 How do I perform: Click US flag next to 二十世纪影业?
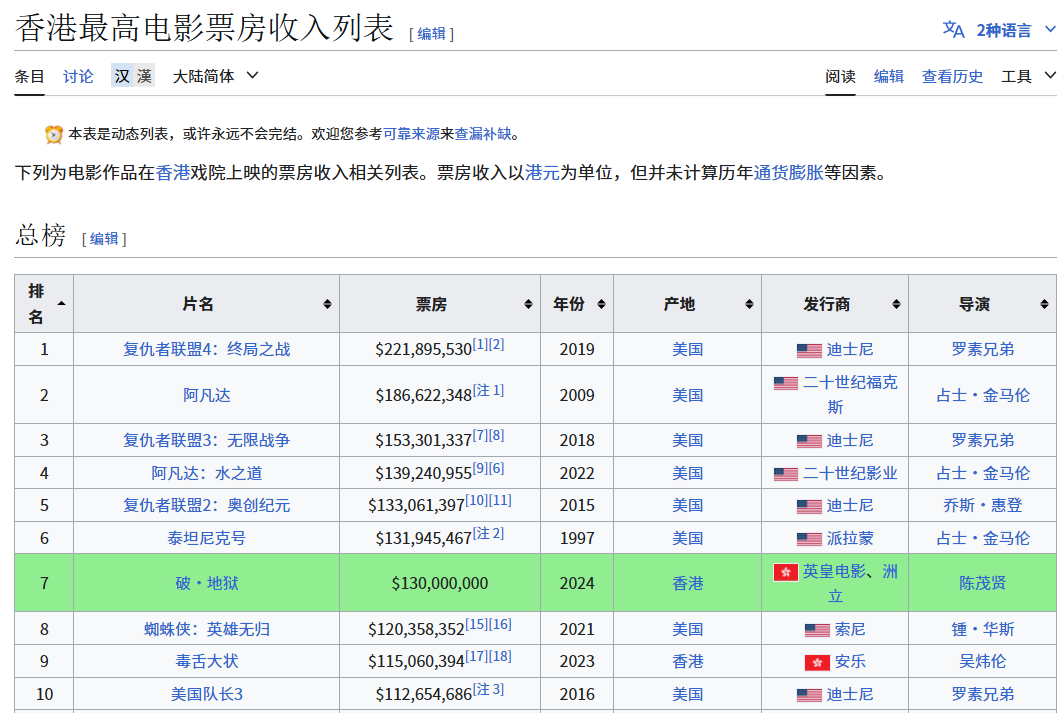click(786, 474)
